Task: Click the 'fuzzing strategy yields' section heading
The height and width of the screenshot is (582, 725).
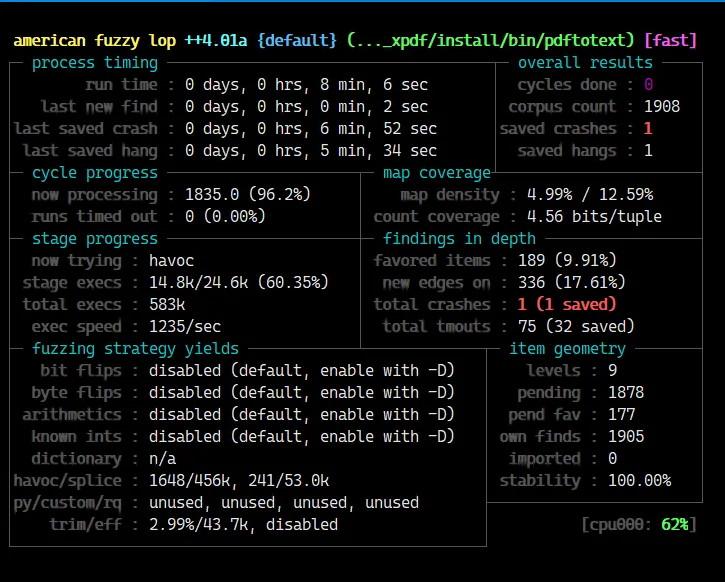Action: (x=135, y=349)
